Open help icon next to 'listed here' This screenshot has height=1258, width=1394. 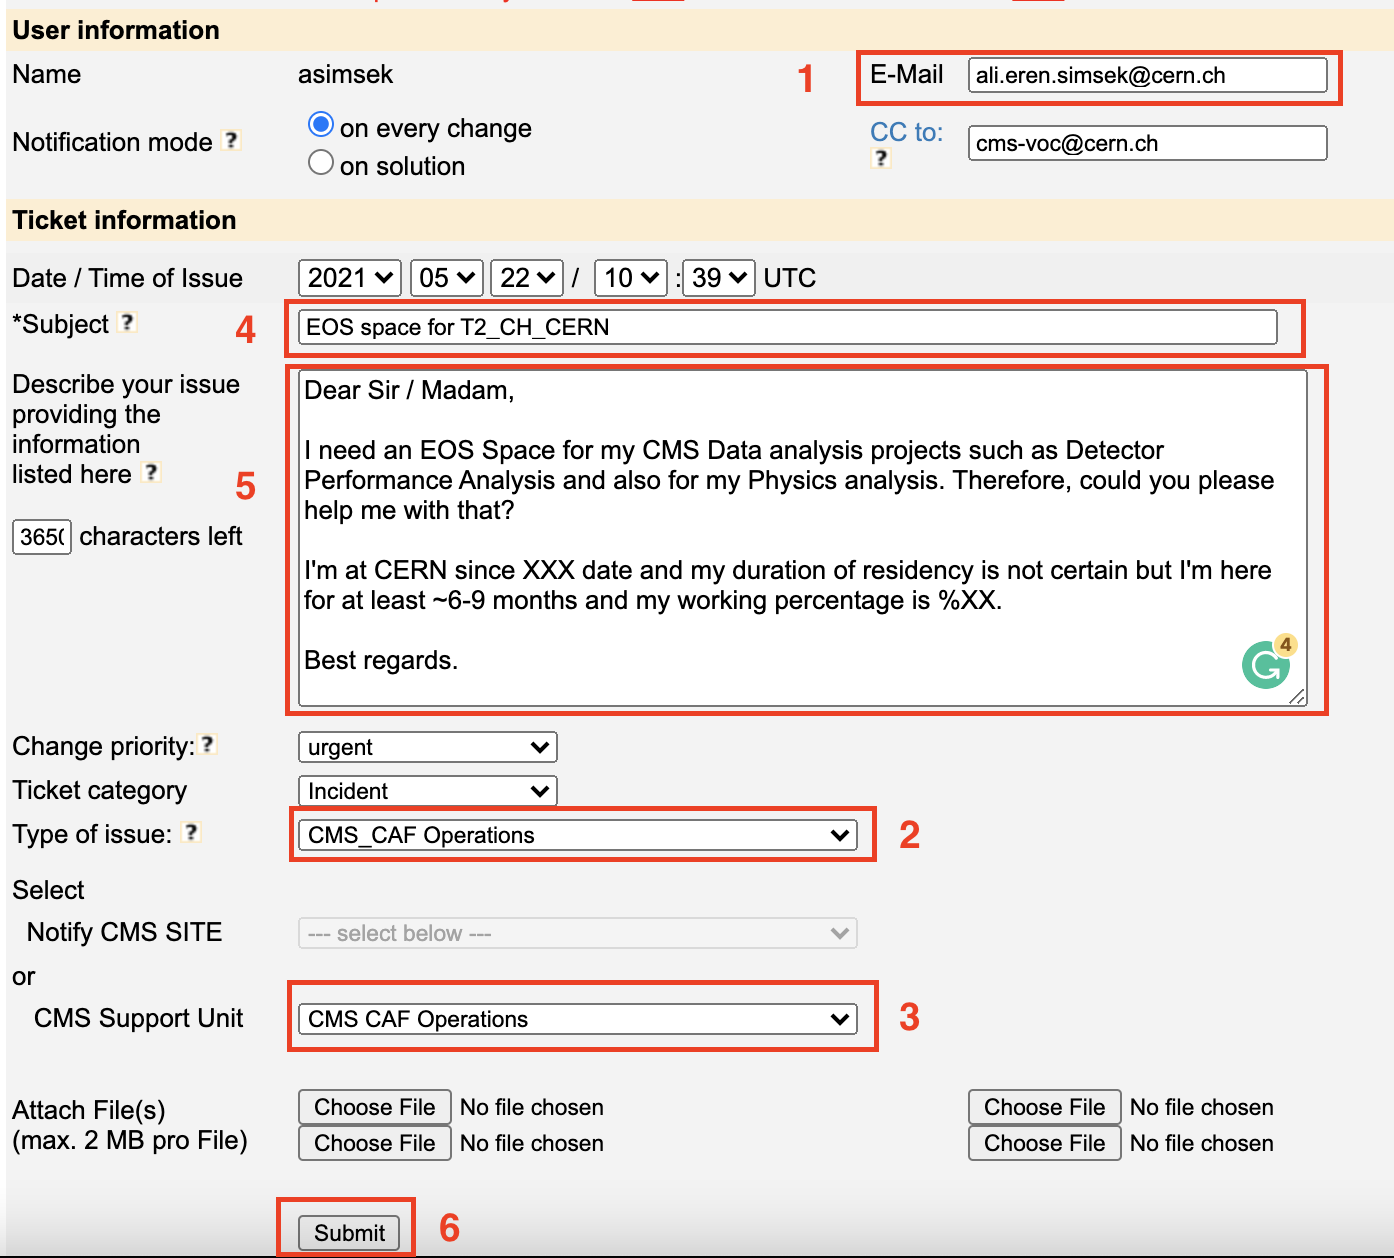[151, 472]
